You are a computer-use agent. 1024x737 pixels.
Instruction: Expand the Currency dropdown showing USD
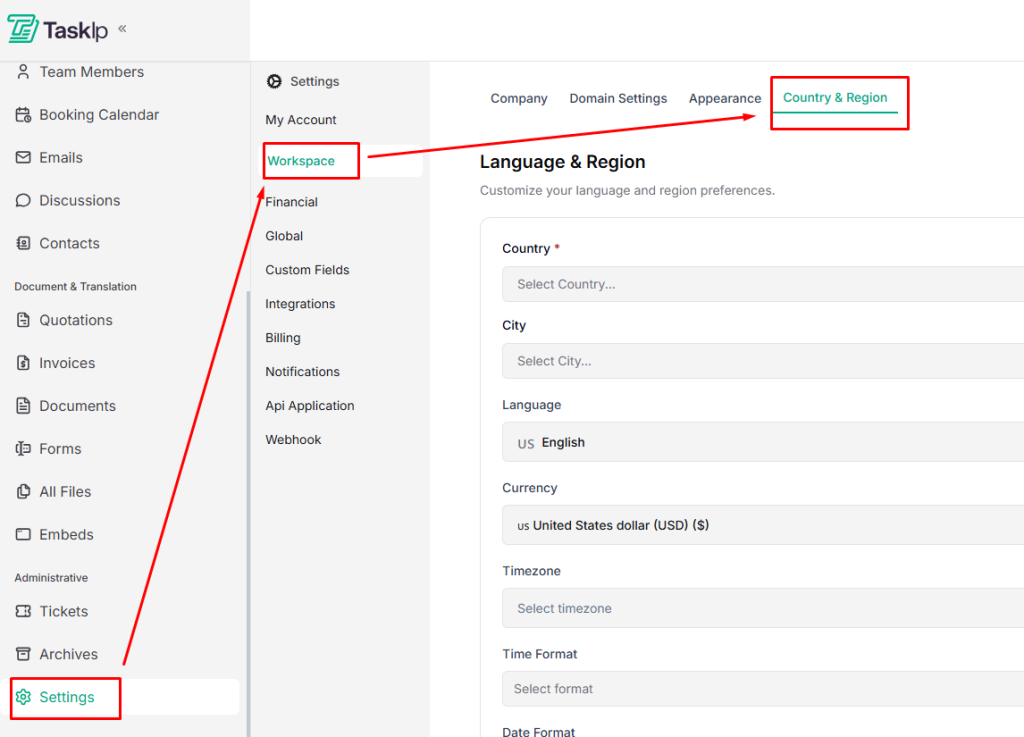coord(762,525)
